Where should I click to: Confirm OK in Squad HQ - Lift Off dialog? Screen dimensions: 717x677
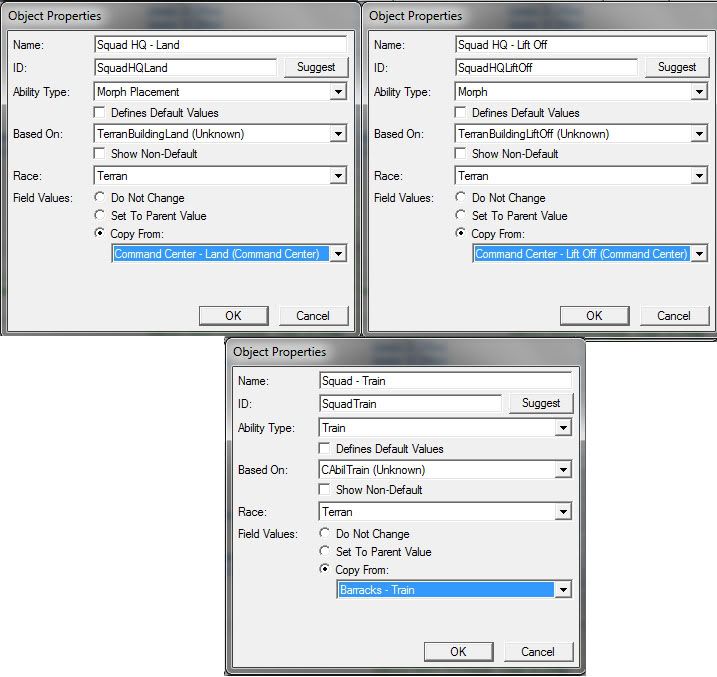coord(594,316)
